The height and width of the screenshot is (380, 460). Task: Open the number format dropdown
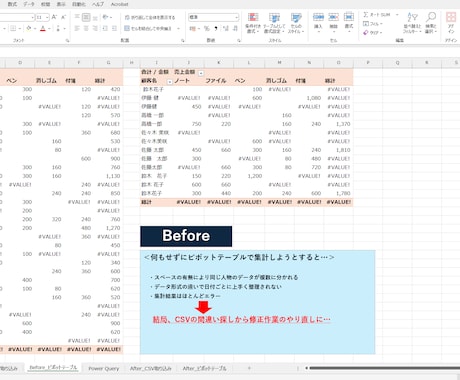236,17
